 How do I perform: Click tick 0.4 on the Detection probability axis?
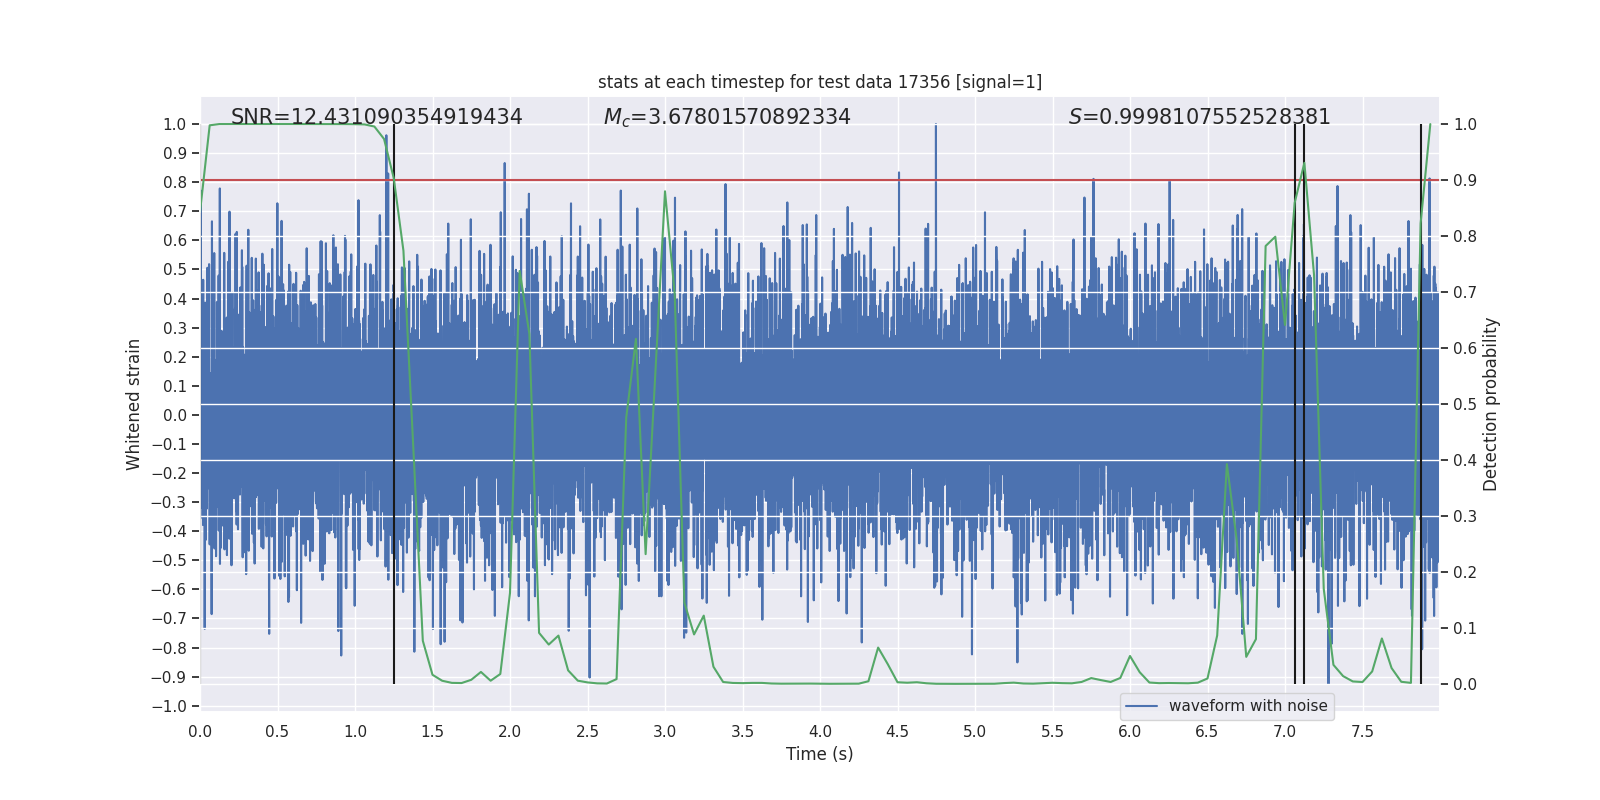[x=1465, y=460]
